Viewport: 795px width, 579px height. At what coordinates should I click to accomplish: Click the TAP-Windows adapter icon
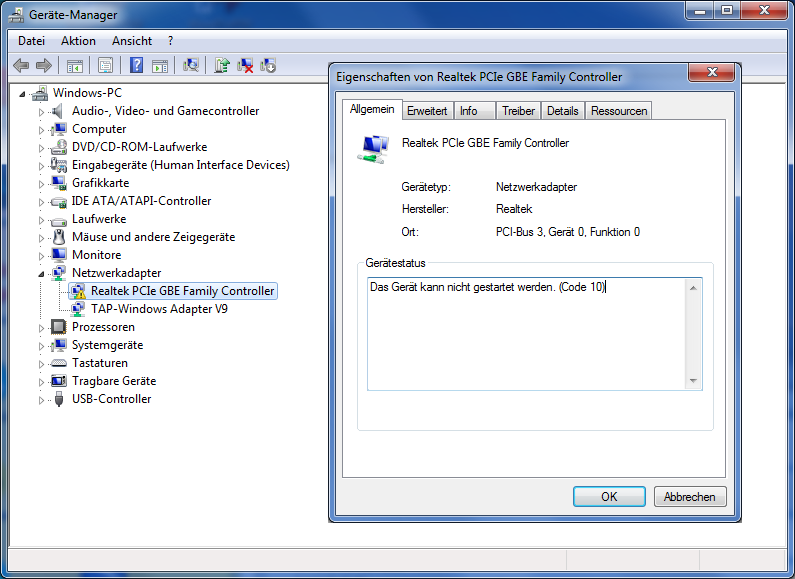(x=78, y=309)
